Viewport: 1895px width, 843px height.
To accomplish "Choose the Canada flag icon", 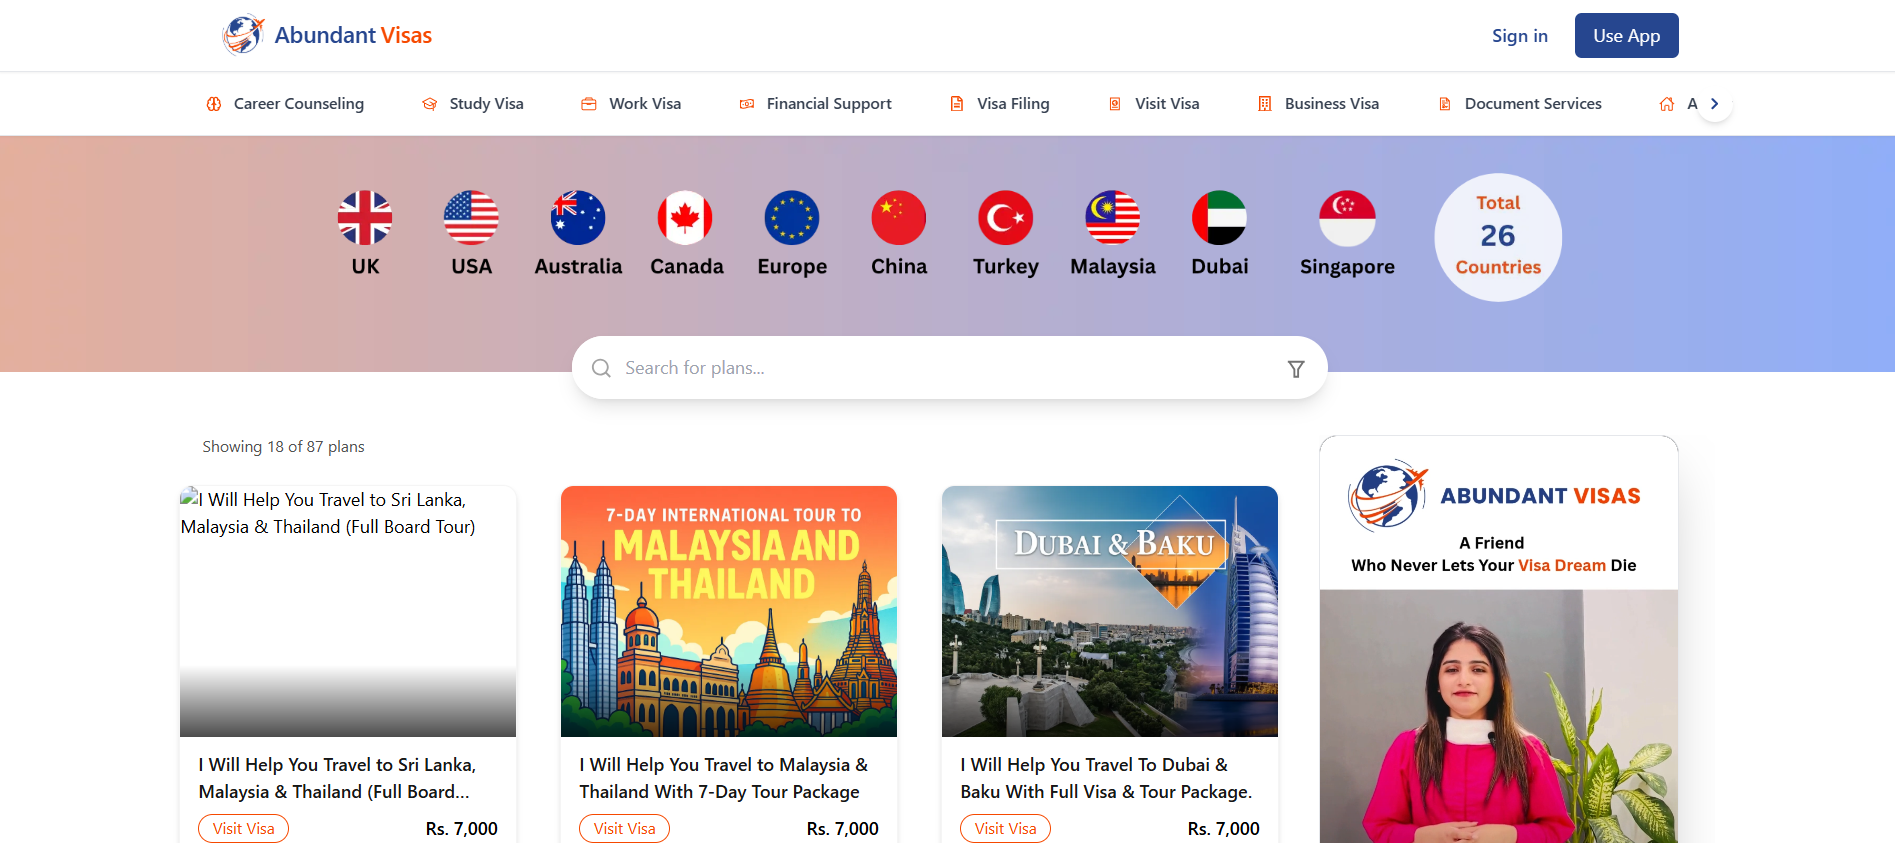I will pyautogui.click(x=685, y=218).
